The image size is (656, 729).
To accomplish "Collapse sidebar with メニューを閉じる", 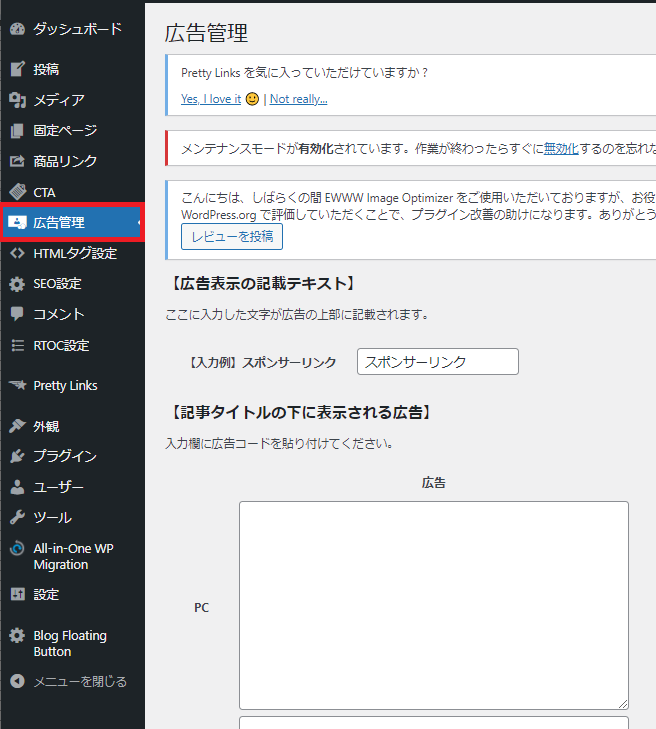I will pos(73,682).
